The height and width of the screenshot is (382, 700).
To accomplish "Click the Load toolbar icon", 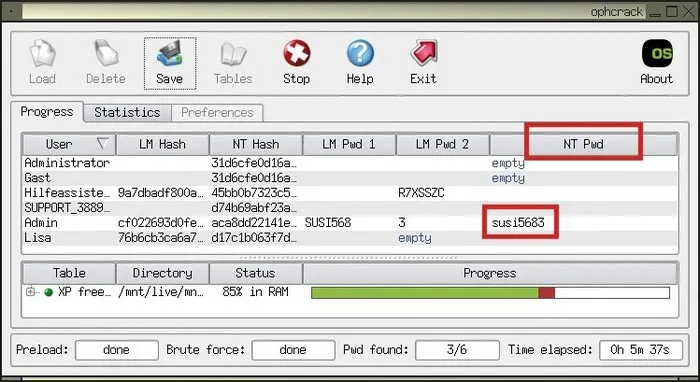I will (x=42, y=62).
